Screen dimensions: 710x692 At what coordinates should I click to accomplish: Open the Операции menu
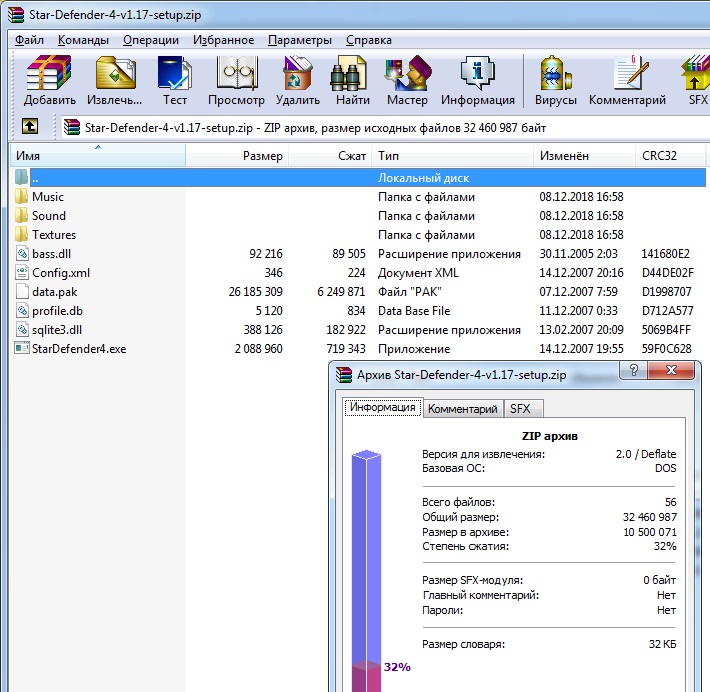point(151,40)
